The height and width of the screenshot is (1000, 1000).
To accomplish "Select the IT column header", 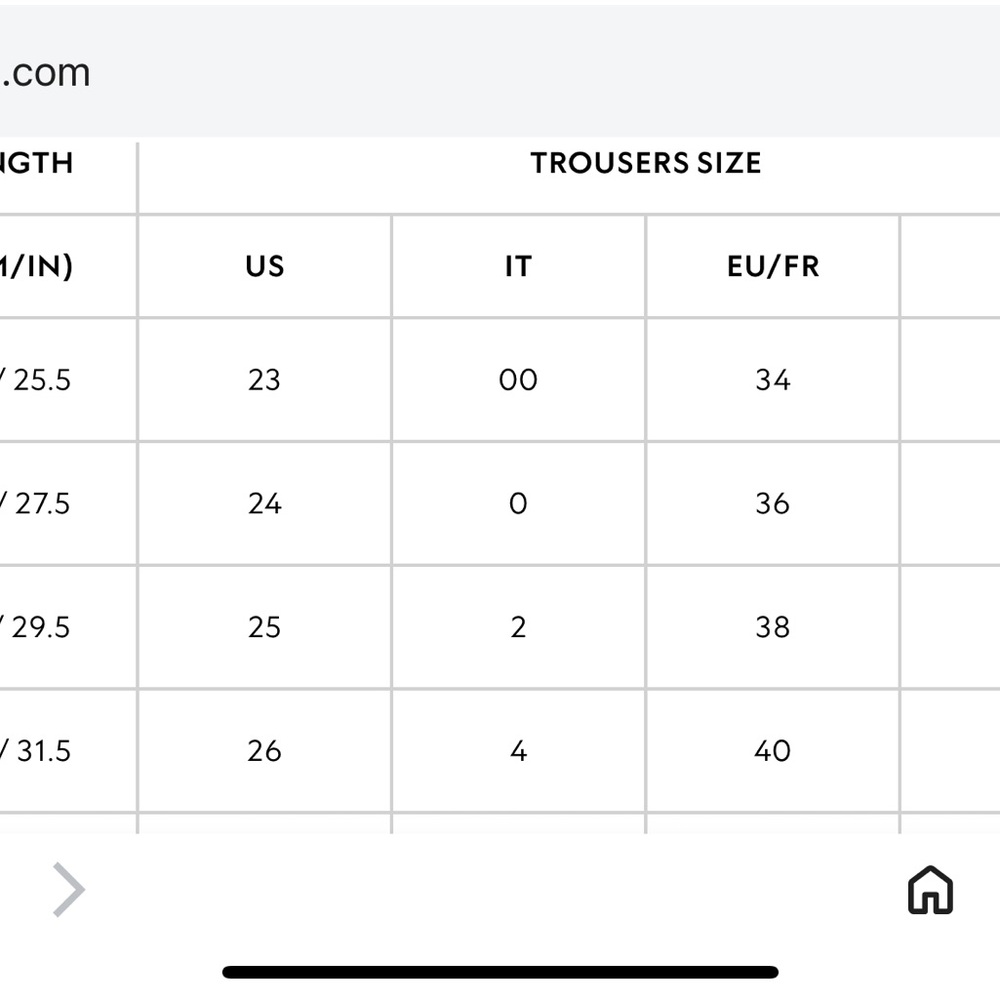I will tap(518, 267).
